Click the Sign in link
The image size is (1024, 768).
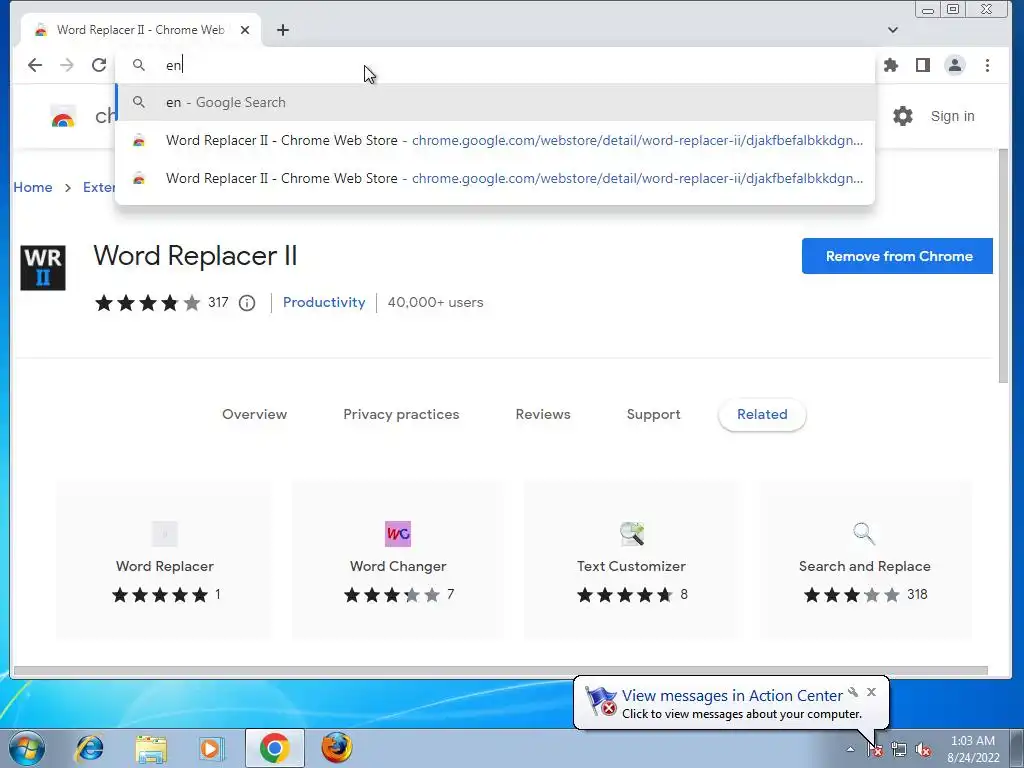click(952, 116)
